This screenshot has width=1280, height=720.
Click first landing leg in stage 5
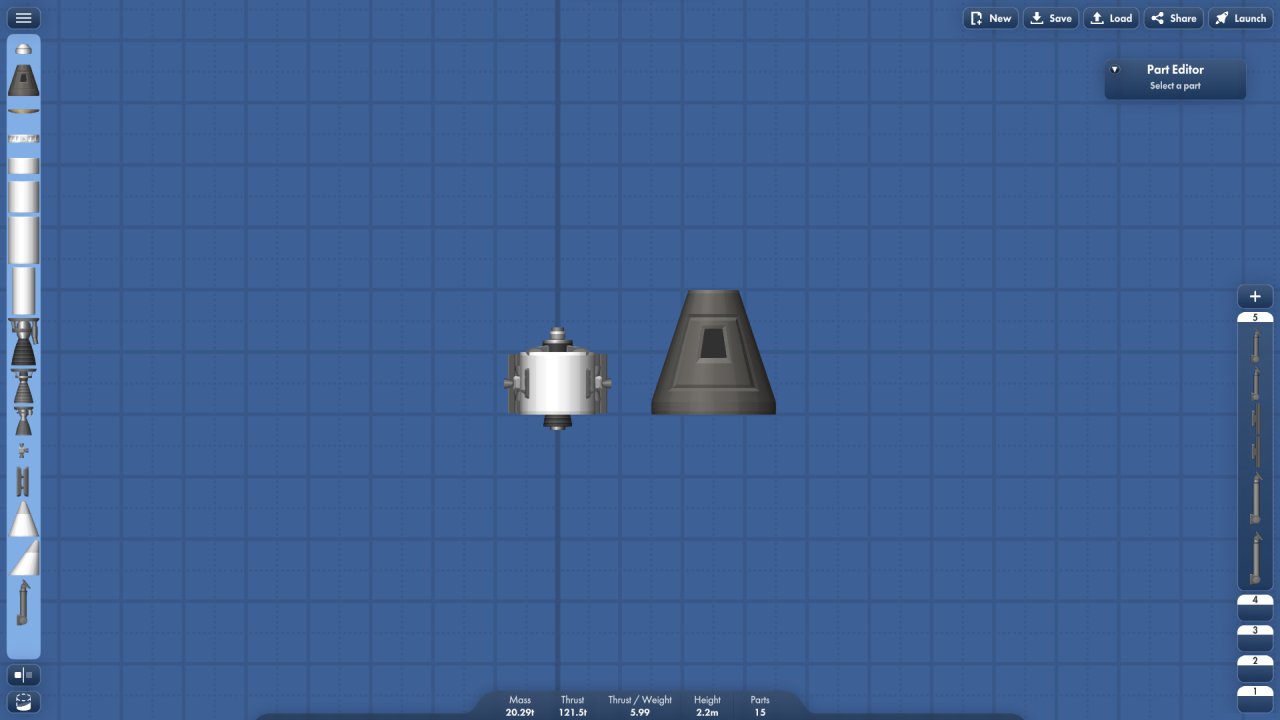(x=1255, y=344)
